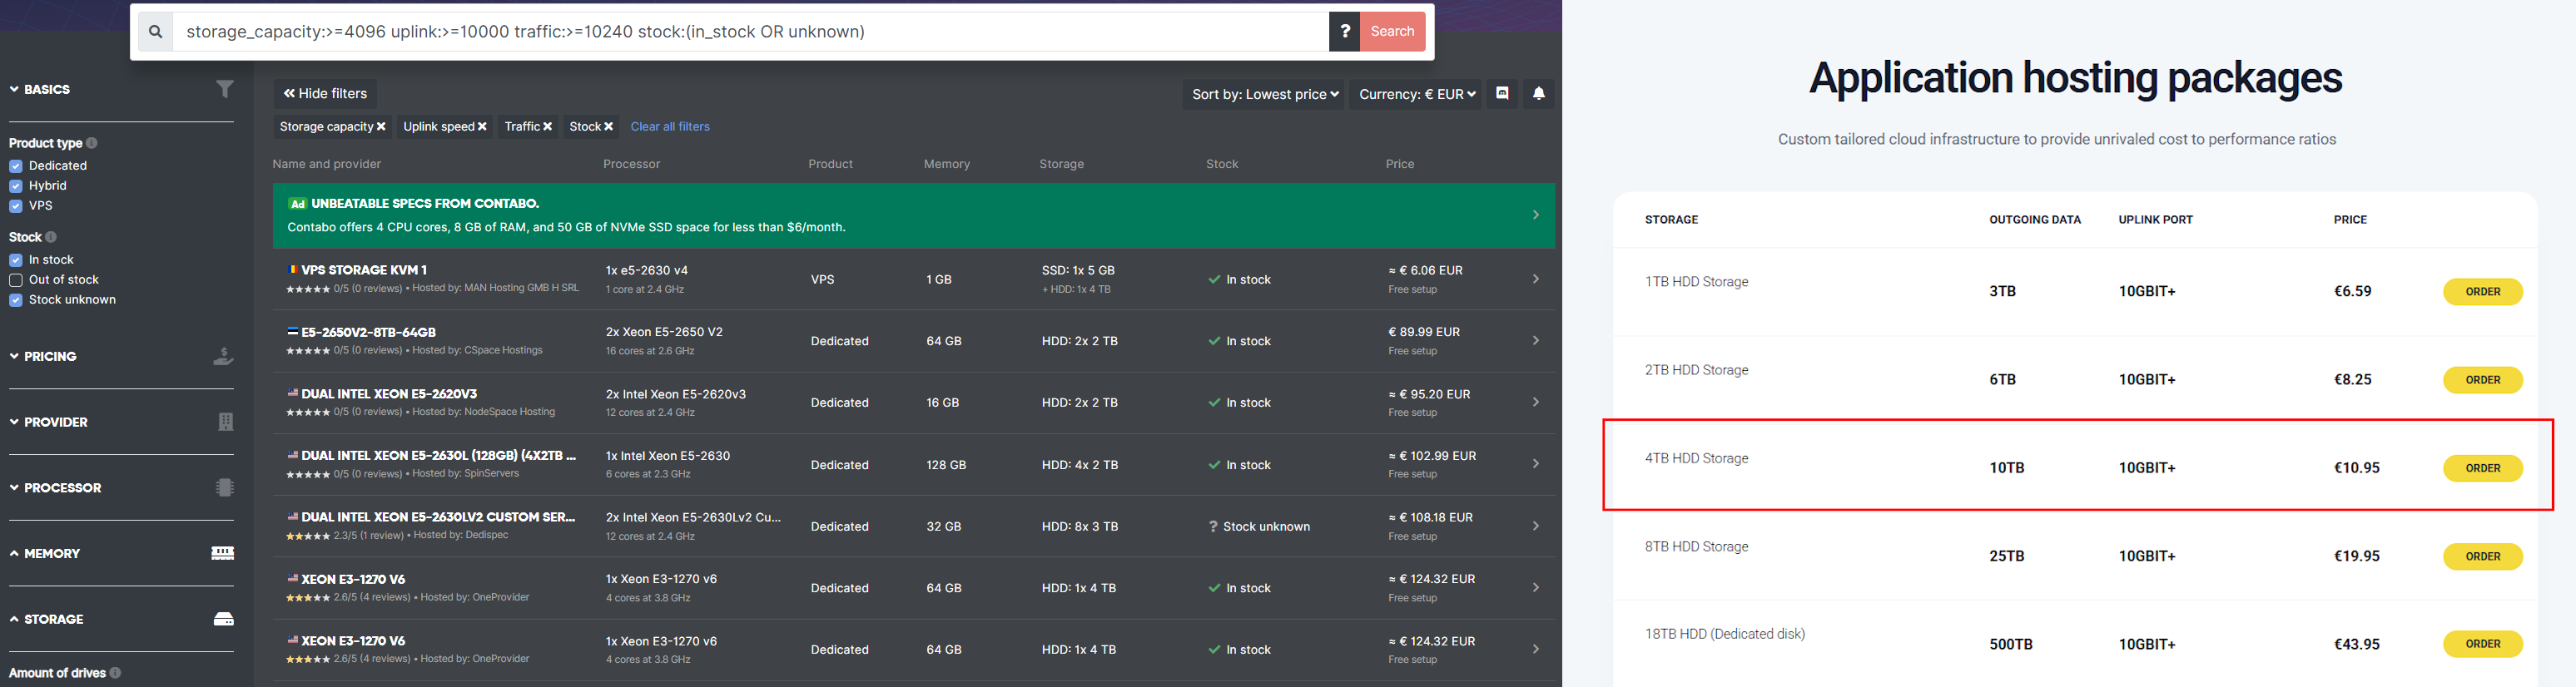Remove the Stock filter chip
The width and height of the screenshot is (2576, 687).
pos(608,127)
